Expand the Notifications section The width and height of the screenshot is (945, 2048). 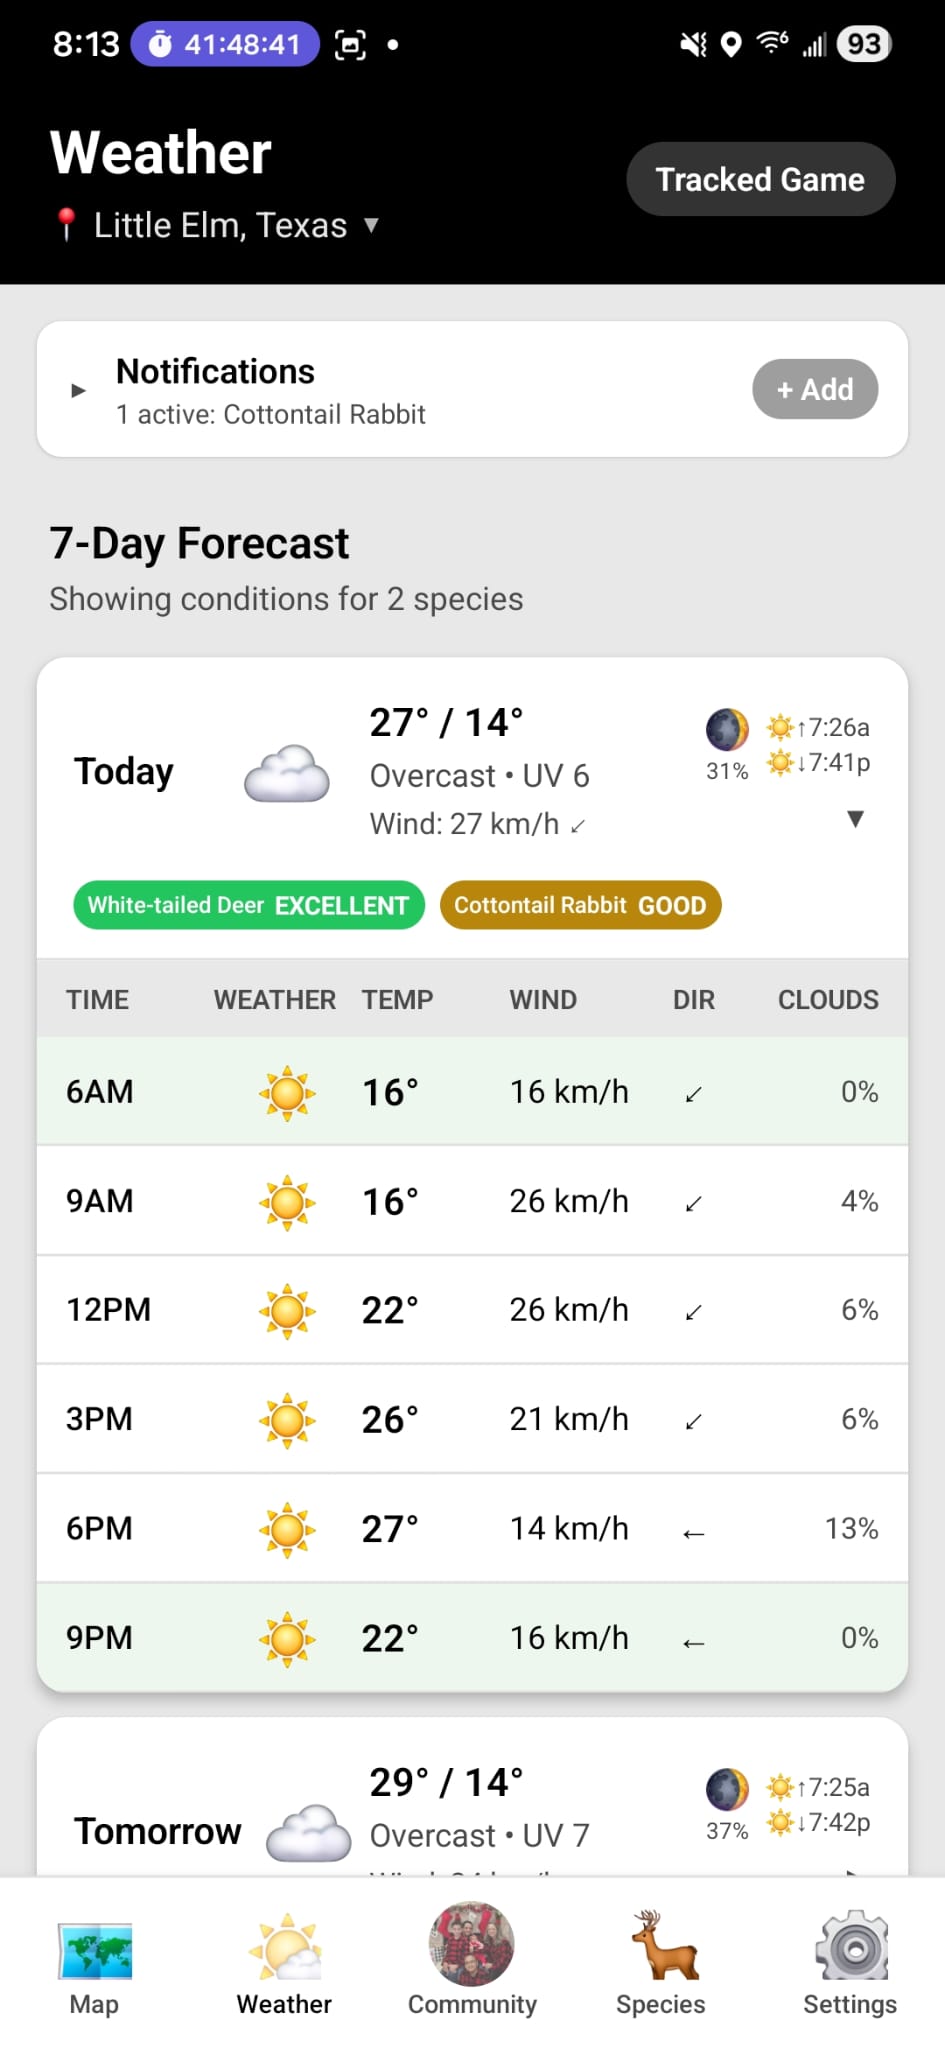click(79, 390)
